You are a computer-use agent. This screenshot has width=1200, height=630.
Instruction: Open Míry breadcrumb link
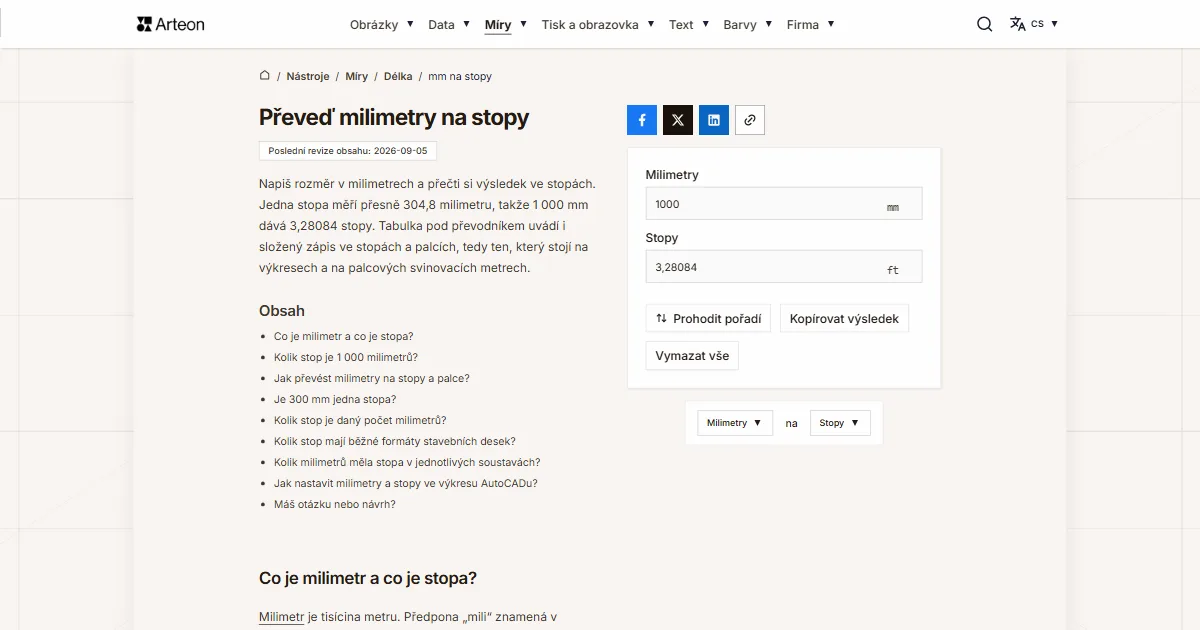point(357,76)
